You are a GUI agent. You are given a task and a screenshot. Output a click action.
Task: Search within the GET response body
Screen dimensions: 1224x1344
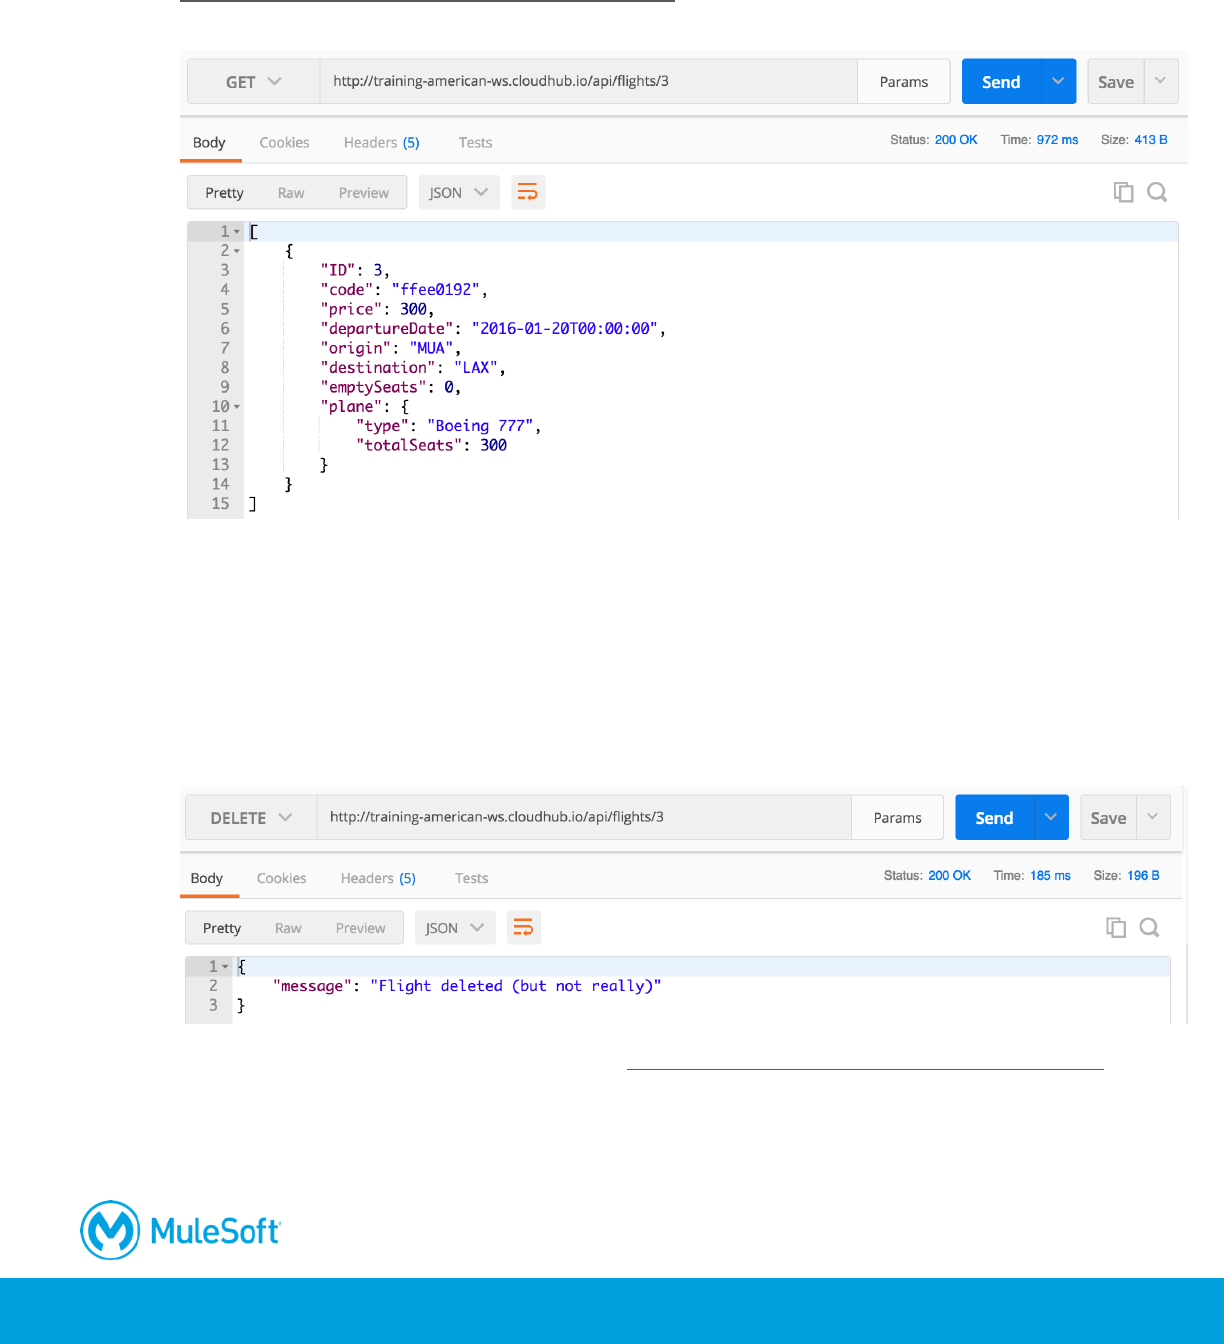1157,192
